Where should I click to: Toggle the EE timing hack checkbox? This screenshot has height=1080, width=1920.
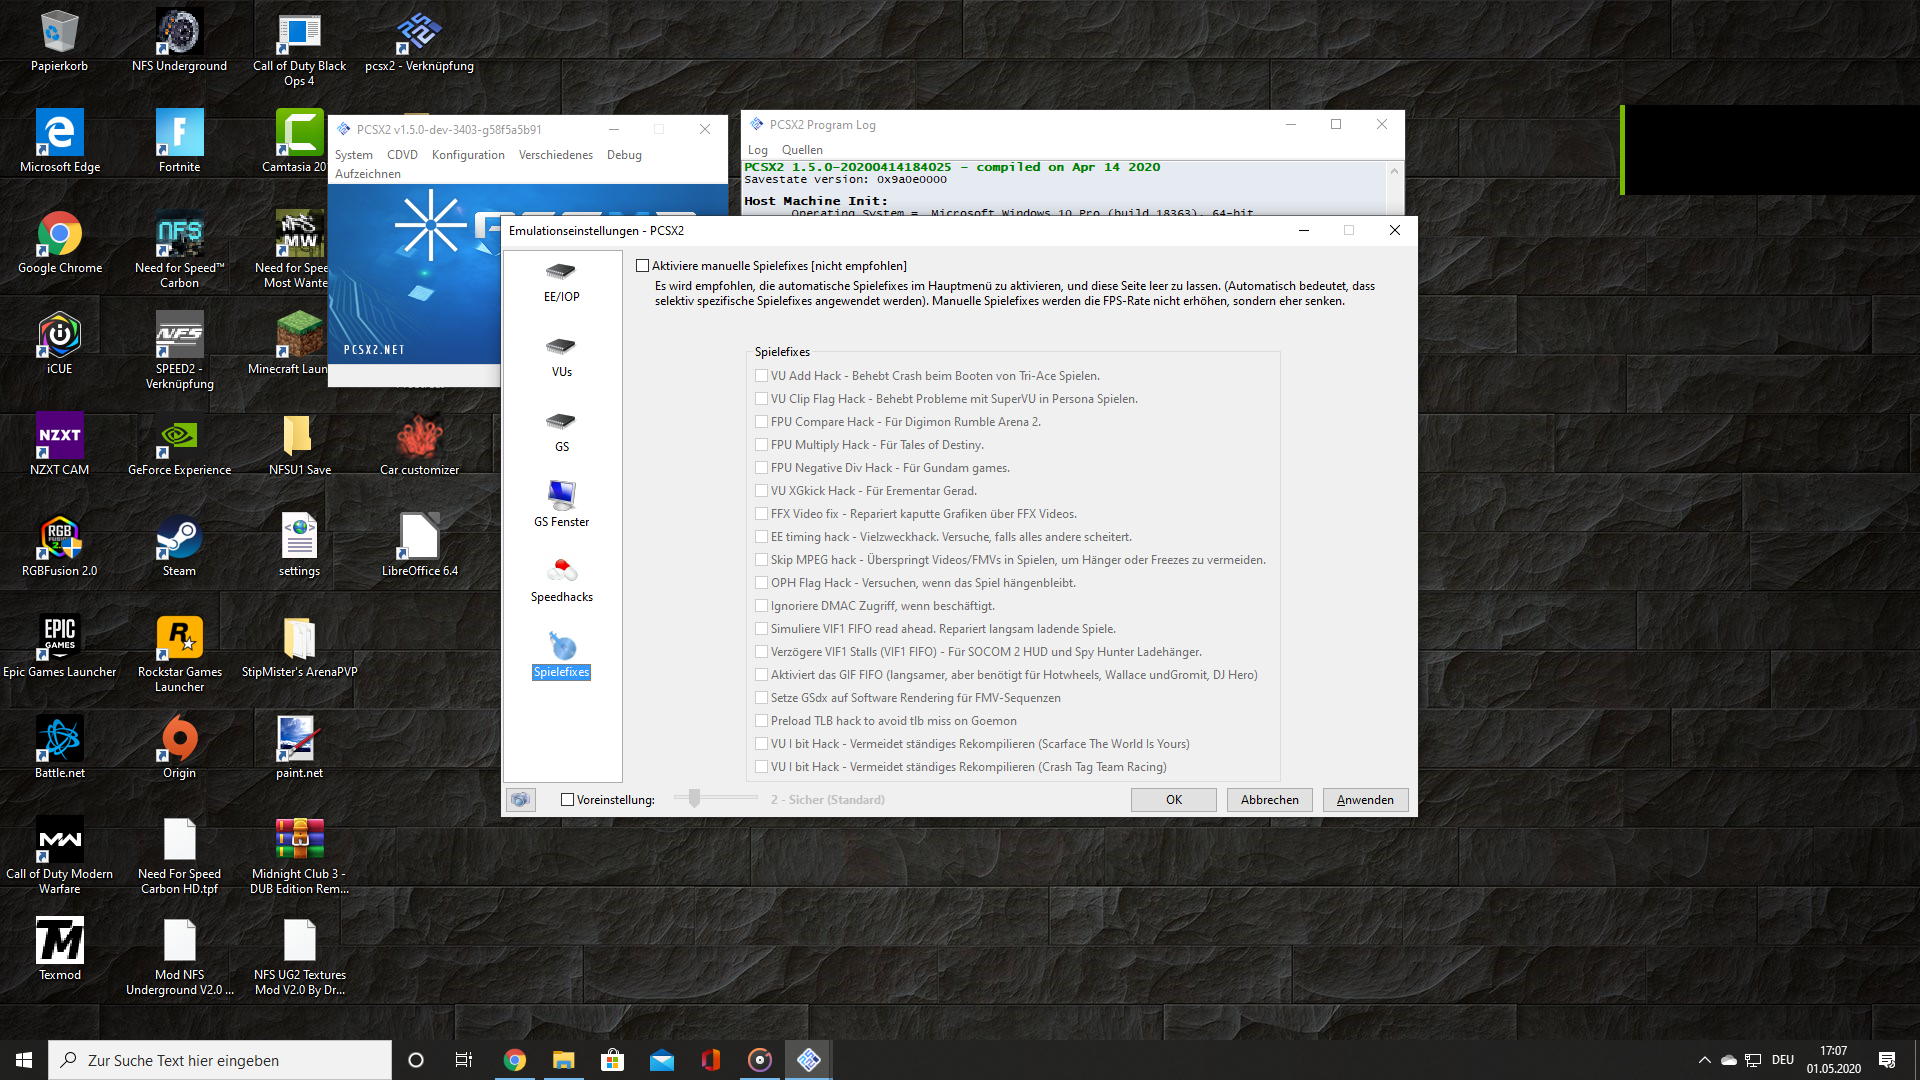(761, 537)
